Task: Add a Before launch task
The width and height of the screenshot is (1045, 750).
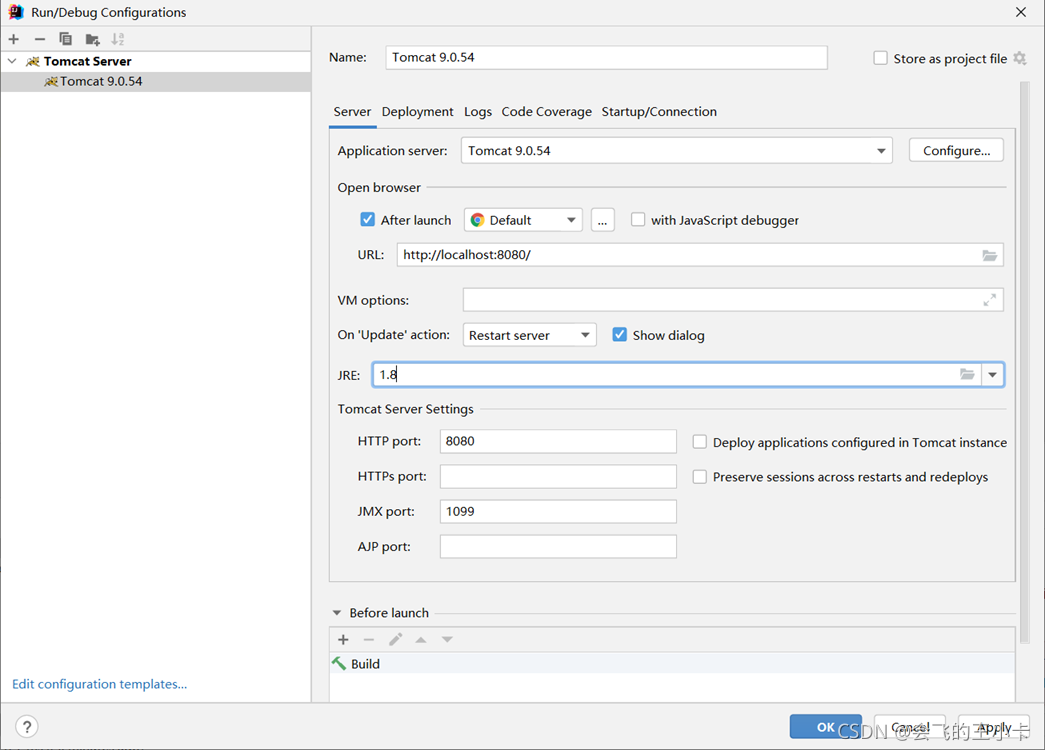Action: pos(343,640)
